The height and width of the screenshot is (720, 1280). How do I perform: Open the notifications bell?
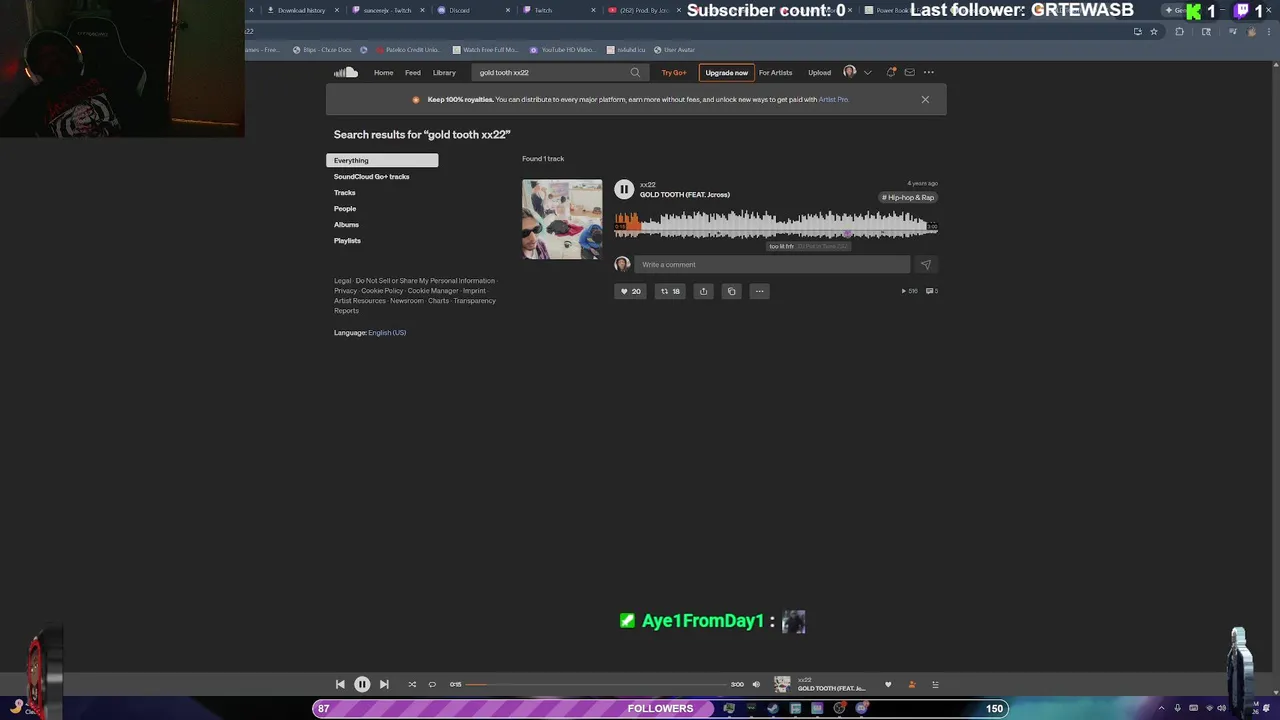coord(891,72)
